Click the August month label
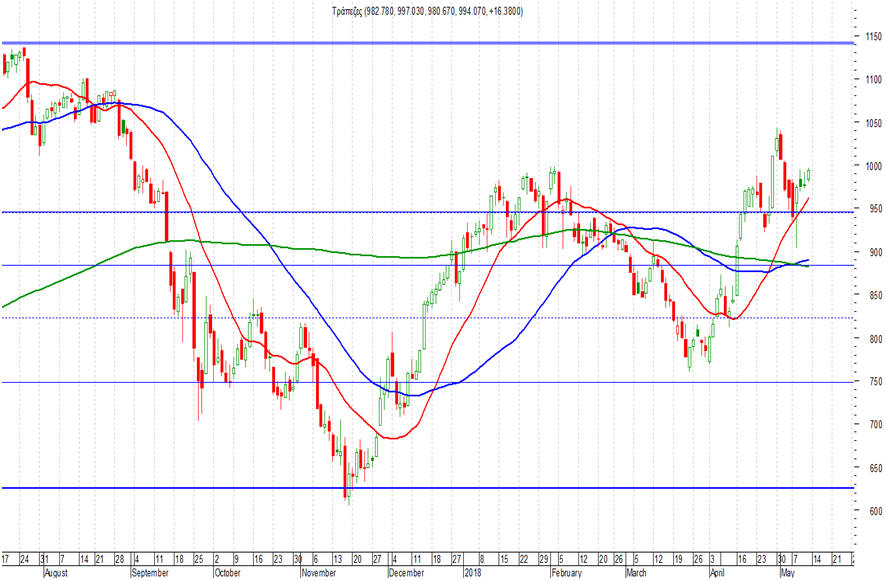This screenshot has width=886, height=580. (x=56, y=573)
